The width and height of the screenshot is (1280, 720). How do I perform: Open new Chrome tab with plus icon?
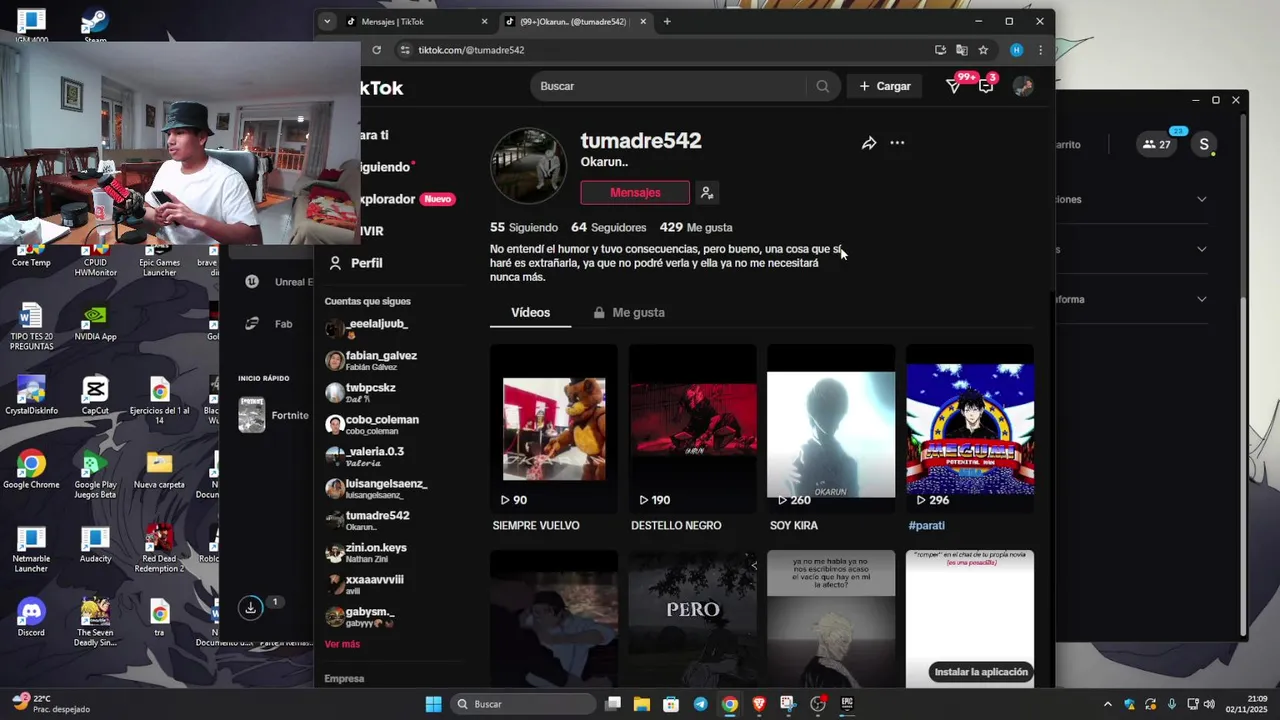(x=667, y=21)
